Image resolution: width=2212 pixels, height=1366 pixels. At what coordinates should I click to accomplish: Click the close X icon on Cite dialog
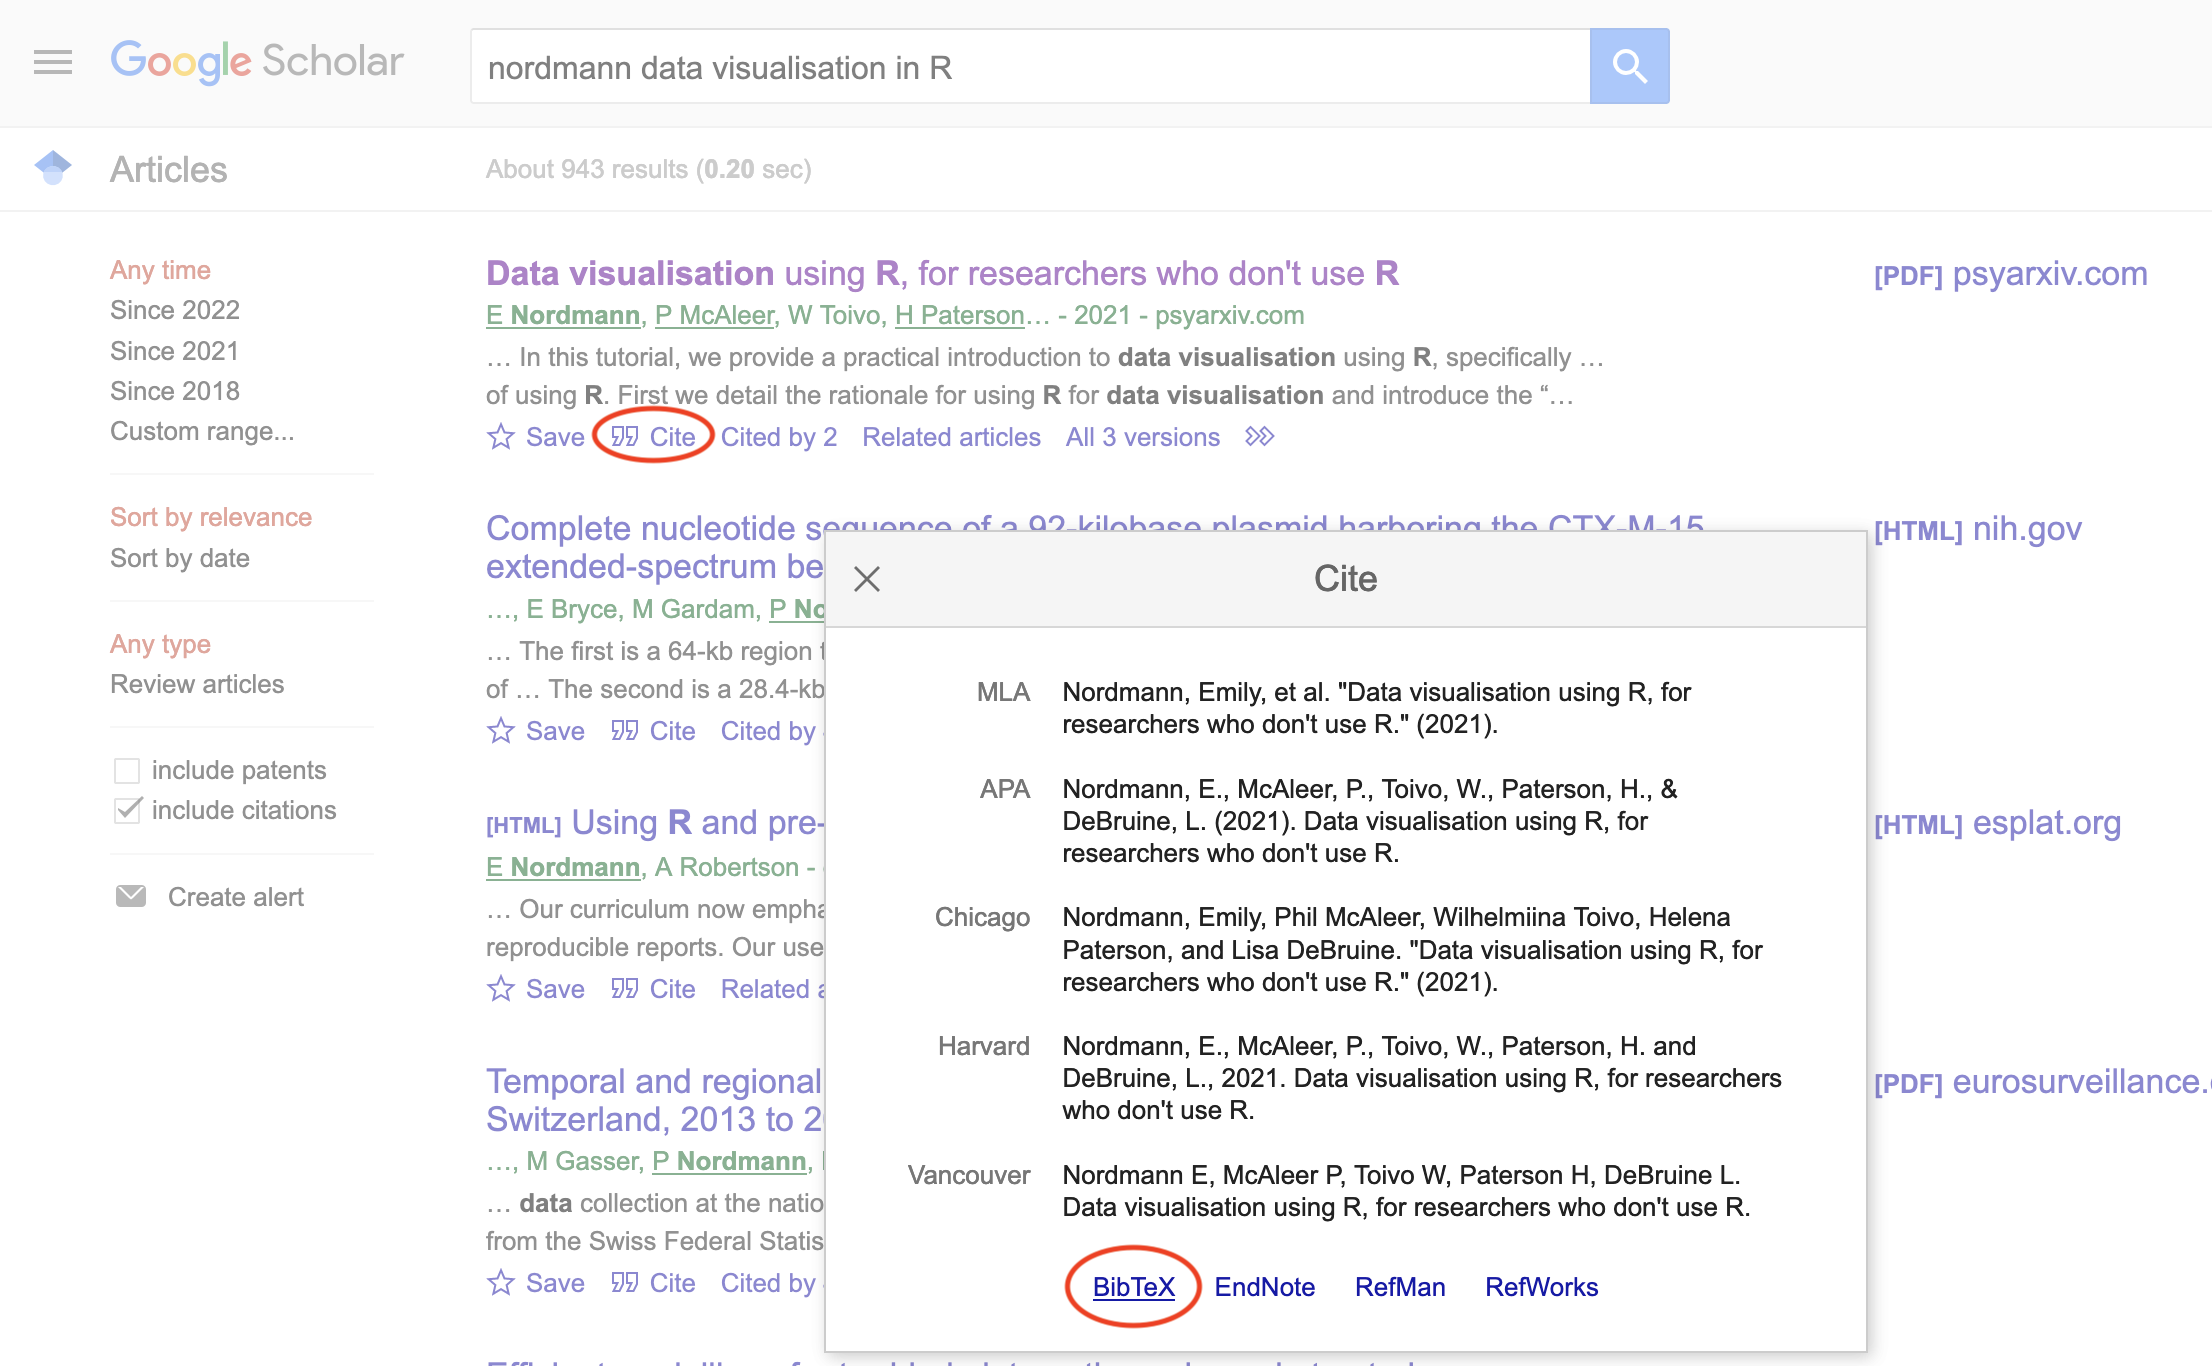[x=867, y=578]
